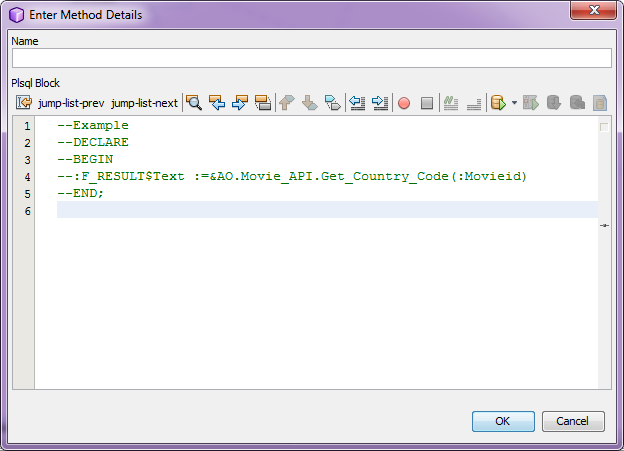Click the uncomment lines icon
This screenshot has height=451, width=624.
coord(474,103)
